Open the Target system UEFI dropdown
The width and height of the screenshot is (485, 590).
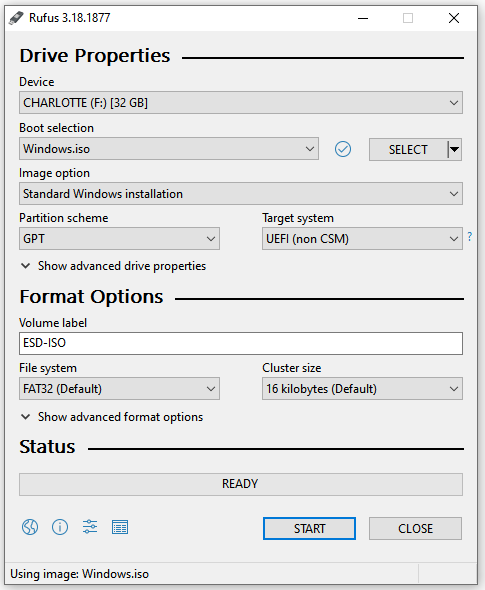(x=362, y=239)
